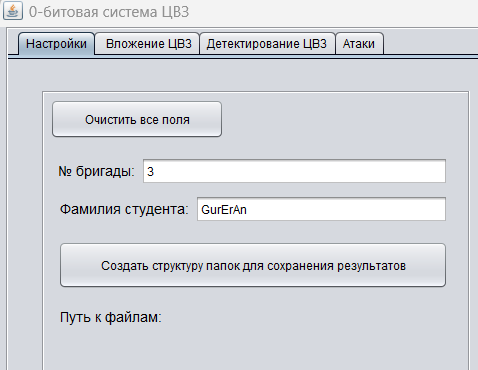Click the digit 3 in brigade field

pyautogui.click(x=150, y=172)
